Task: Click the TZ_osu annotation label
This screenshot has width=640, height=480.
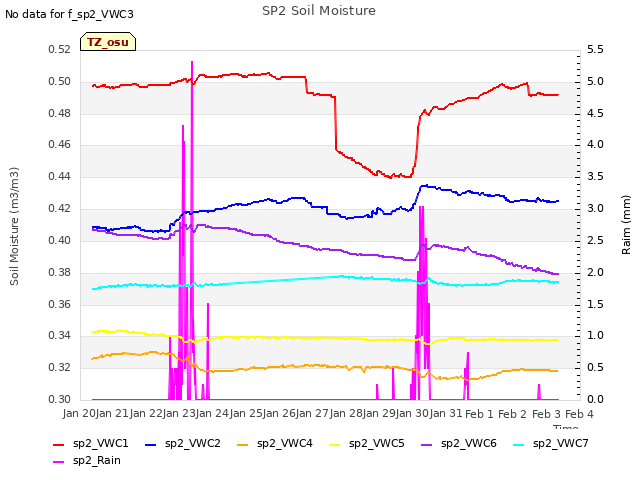Action: pos(108,42)
